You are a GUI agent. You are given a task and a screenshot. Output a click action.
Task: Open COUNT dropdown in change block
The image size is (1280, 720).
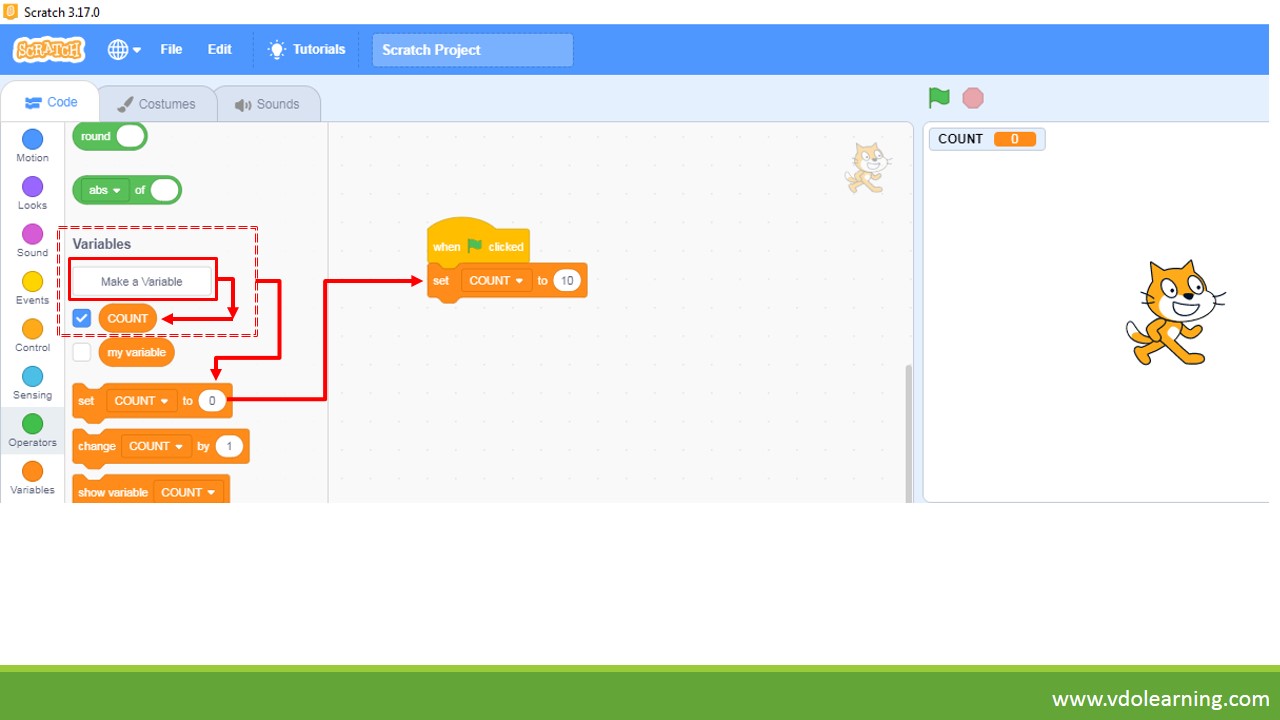(157, 446)
